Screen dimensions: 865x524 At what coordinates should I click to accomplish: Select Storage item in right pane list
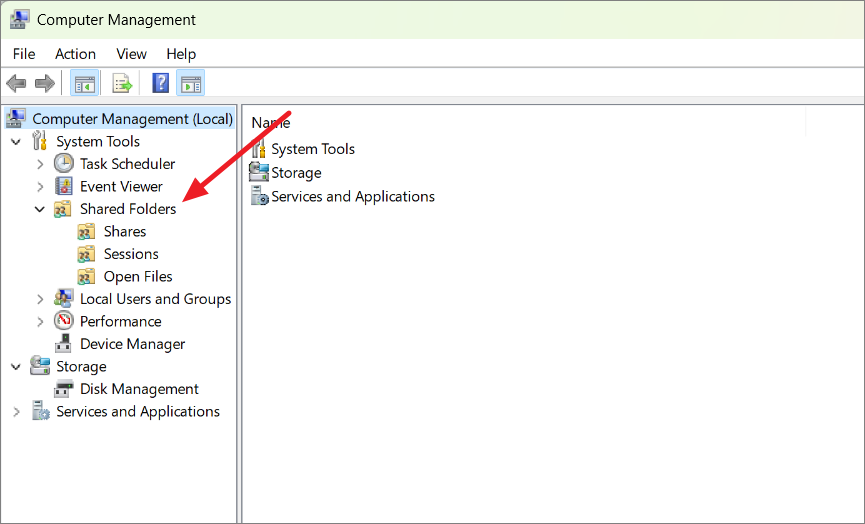(x=296, y=173)
